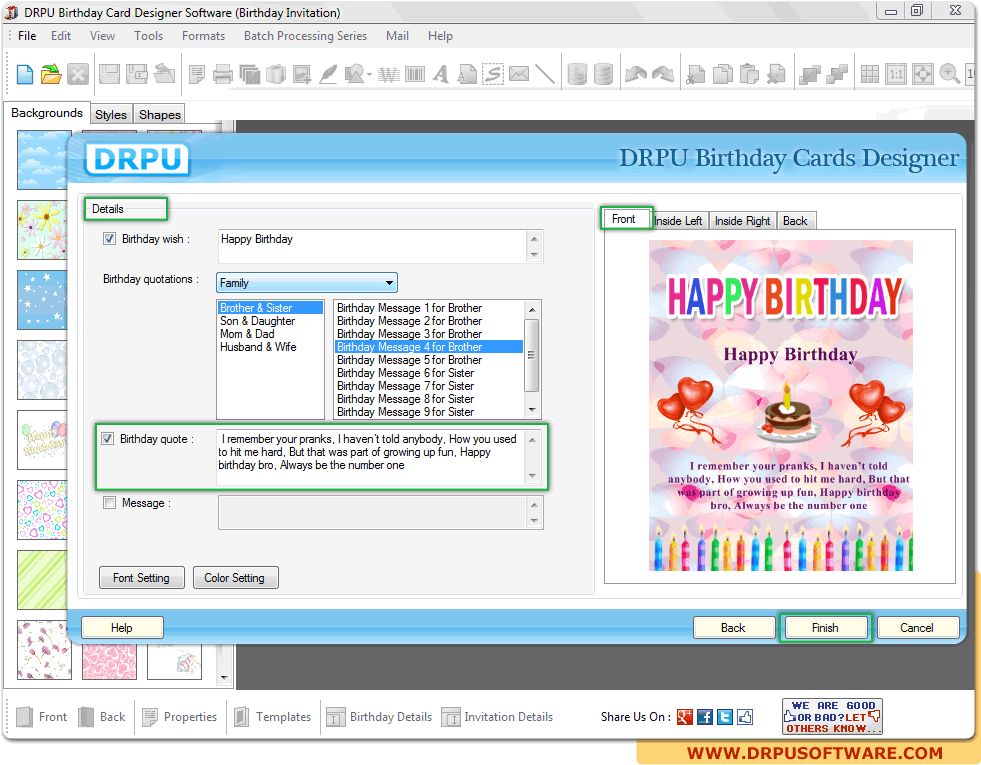981x765 pixels.
Task: Open a file with the folder icon
Action: (x=51, y=74)
